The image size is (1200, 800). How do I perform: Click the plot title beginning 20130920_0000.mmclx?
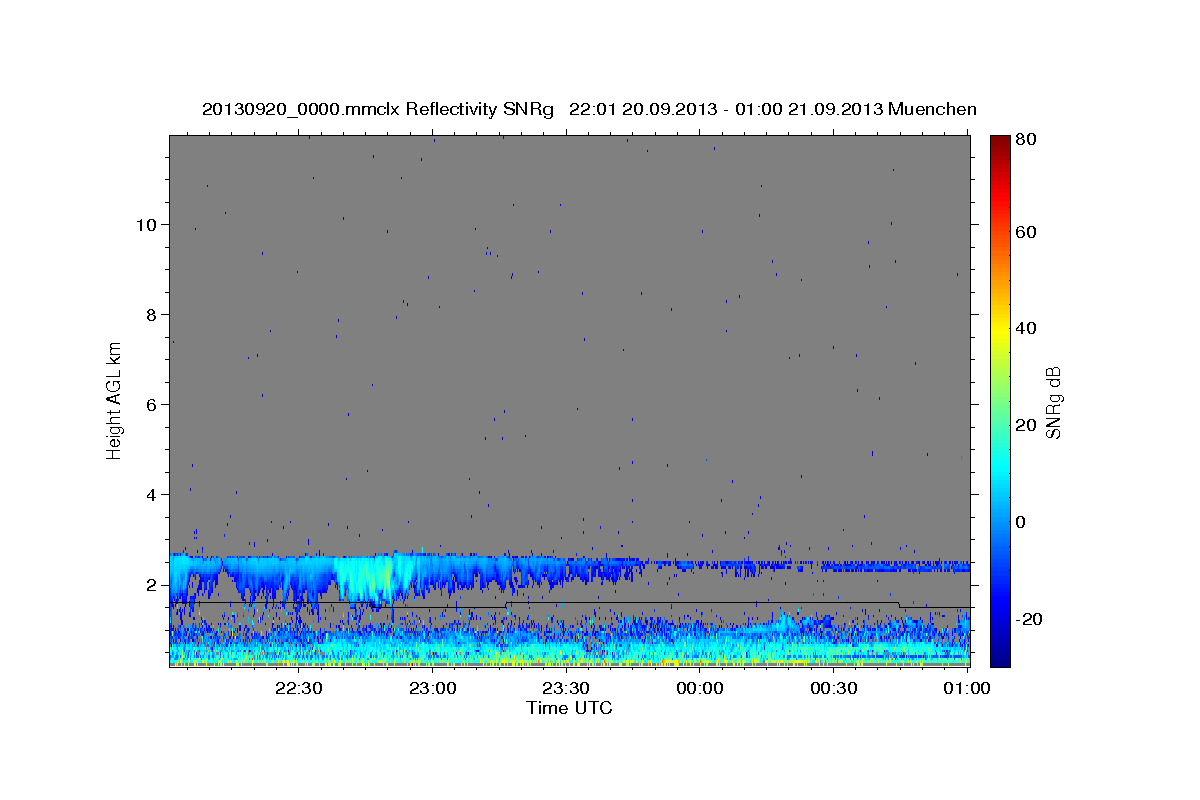coord(589,109)
